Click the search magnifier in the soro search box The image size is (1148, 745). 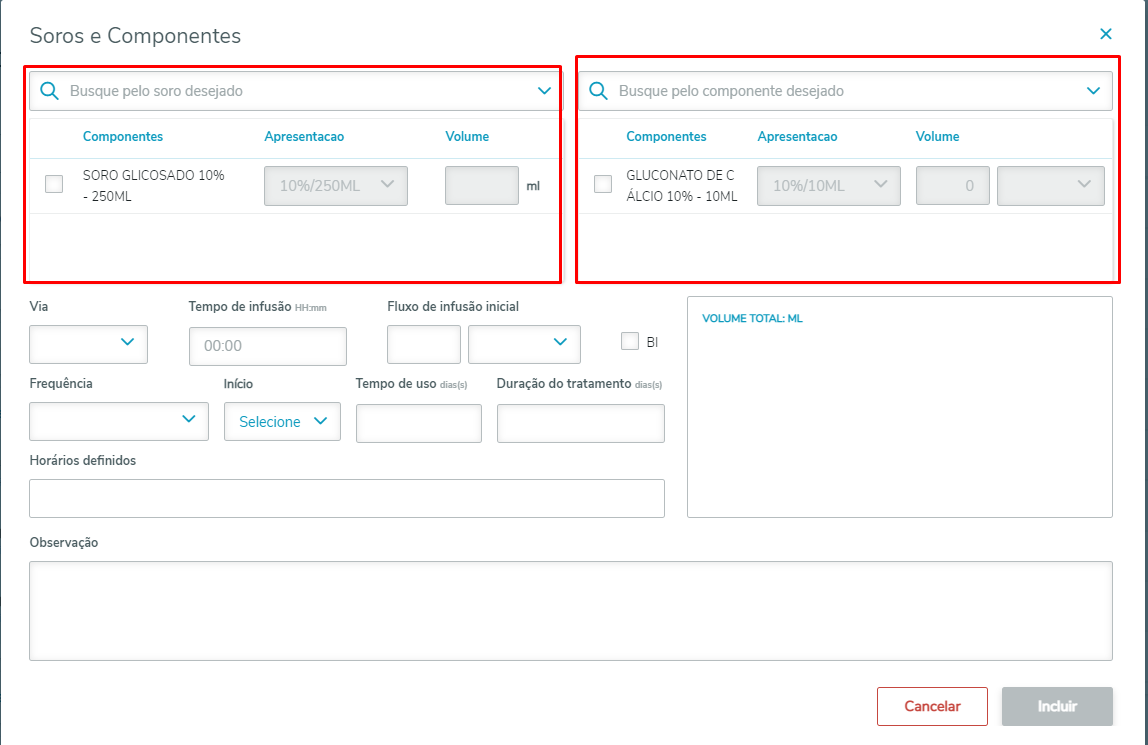point(50,91)
